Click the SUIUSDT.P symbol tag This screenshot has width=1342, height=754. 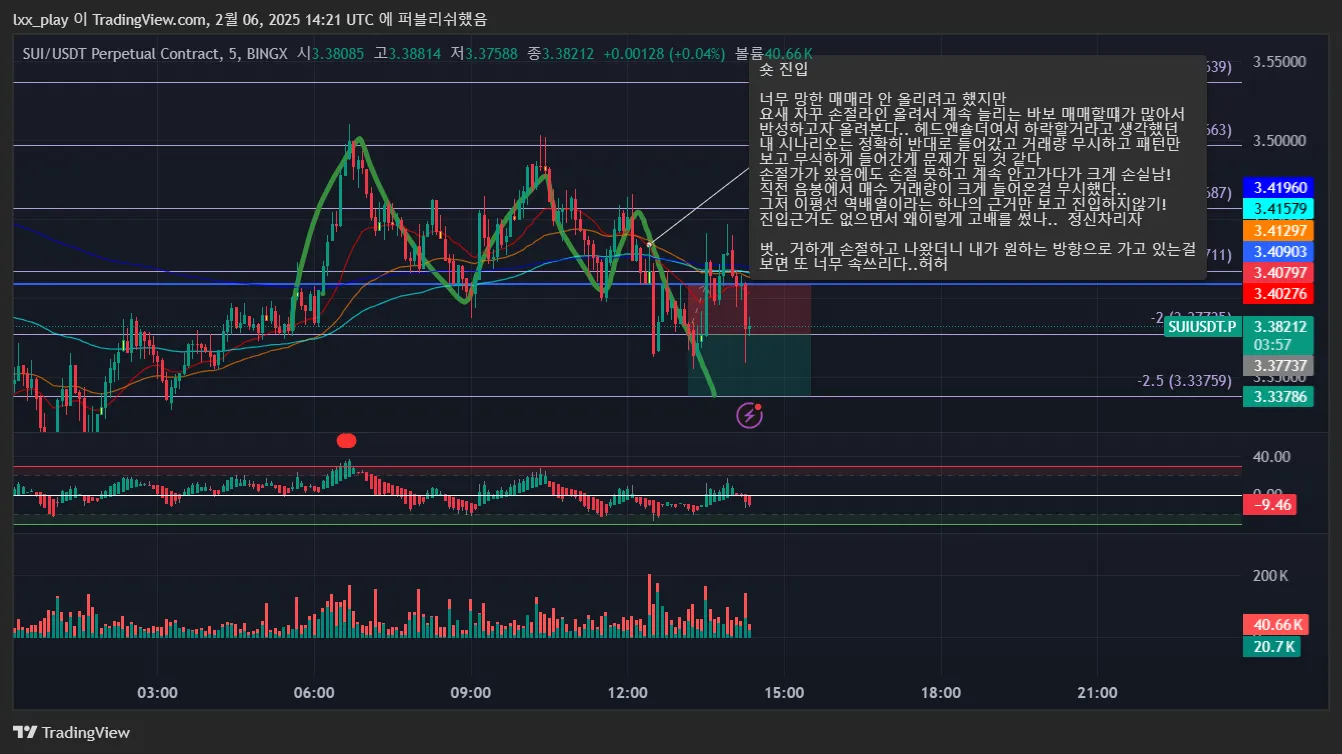click(1202, 326)
